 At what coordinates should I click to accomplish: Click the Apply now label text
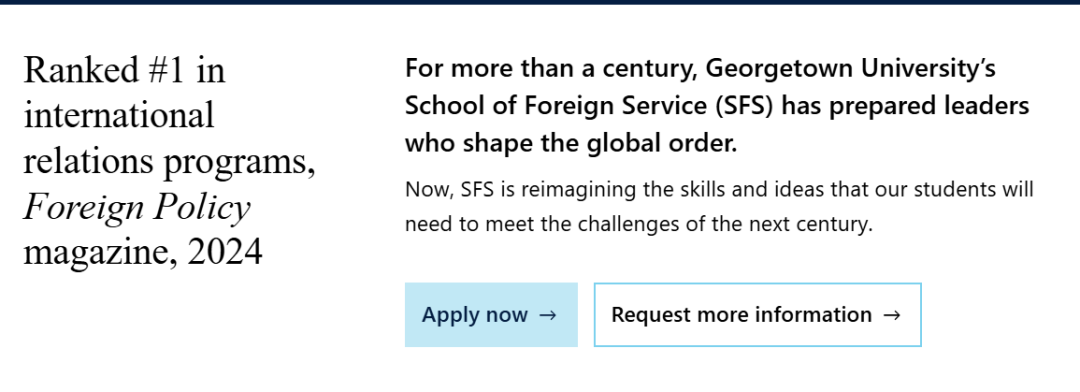[x=475, y=315]
